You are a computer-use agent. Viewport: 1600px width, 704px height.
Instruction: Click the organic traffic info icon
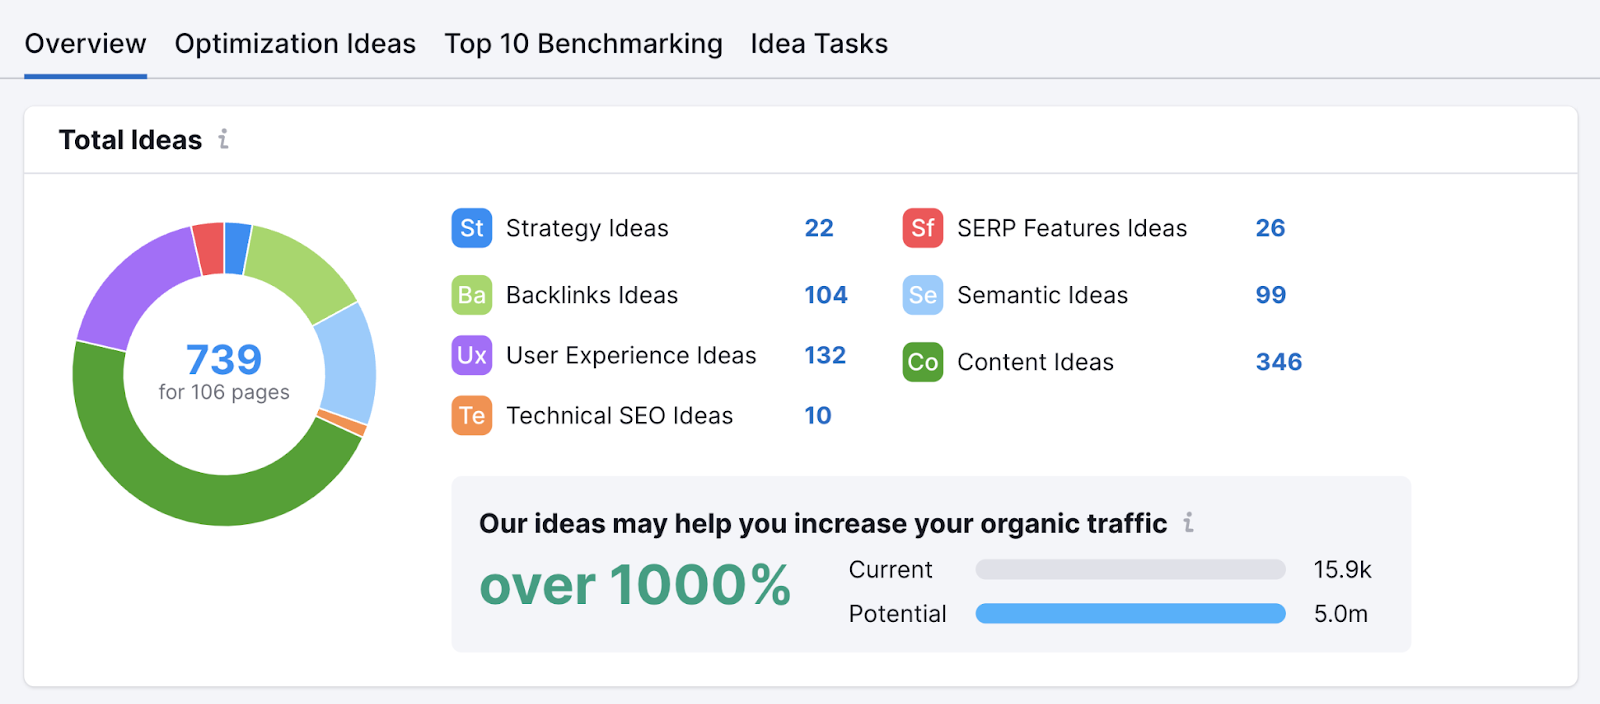[x=1189, y=522]
